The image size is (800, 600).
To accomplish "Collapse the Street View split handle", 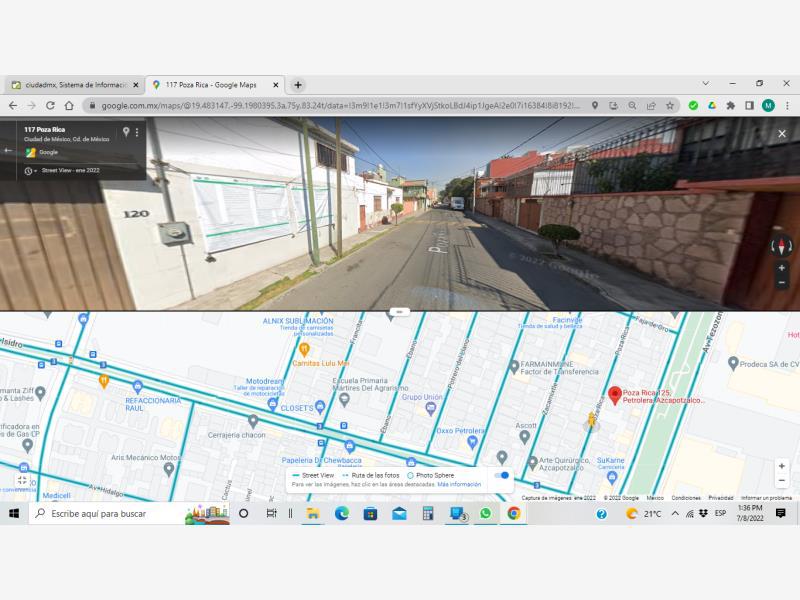I will [399, 311].
